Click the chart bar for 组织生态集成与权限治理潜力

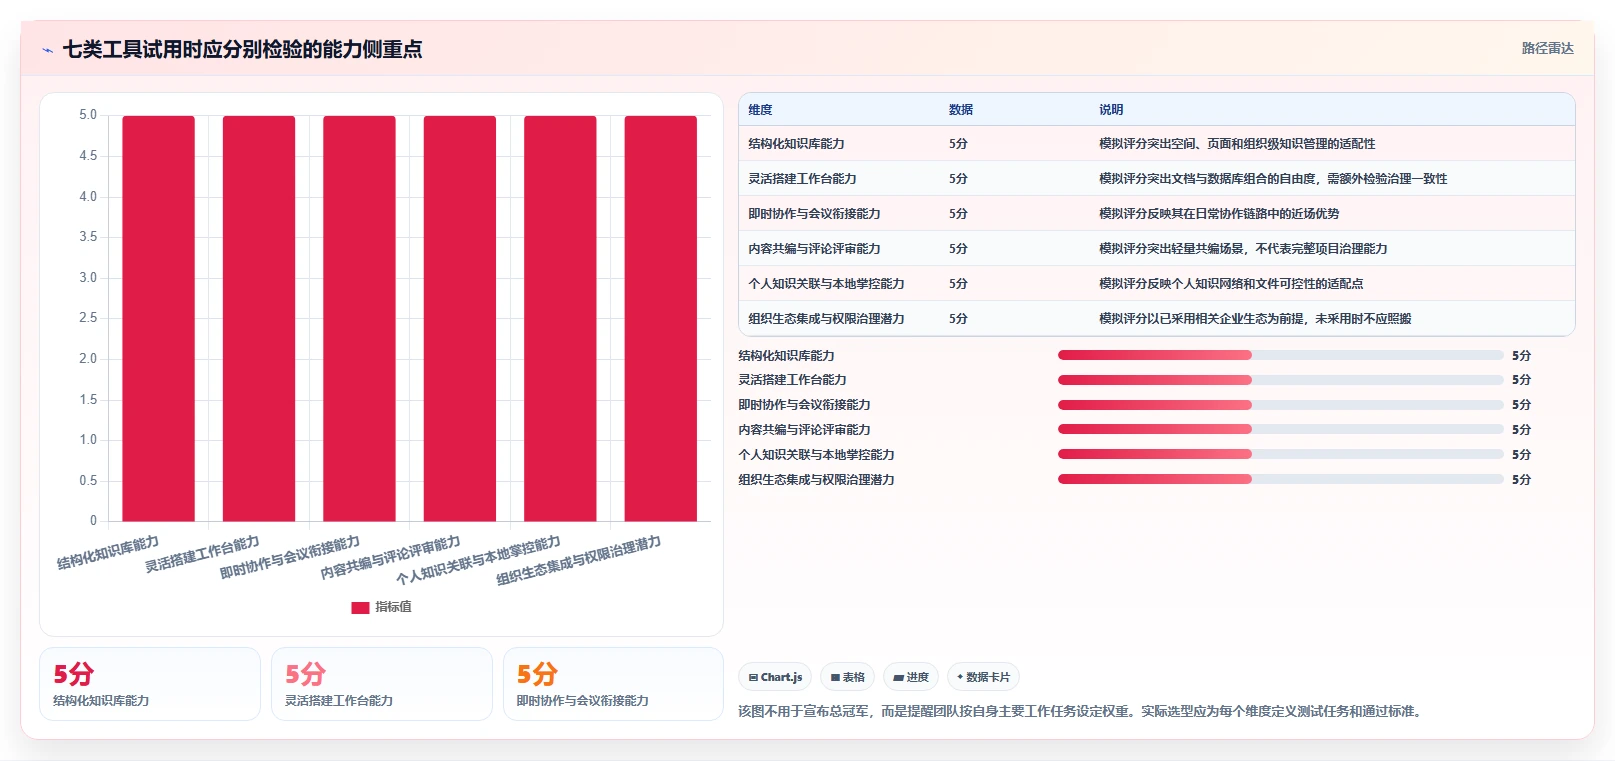[x=661, y=318]
